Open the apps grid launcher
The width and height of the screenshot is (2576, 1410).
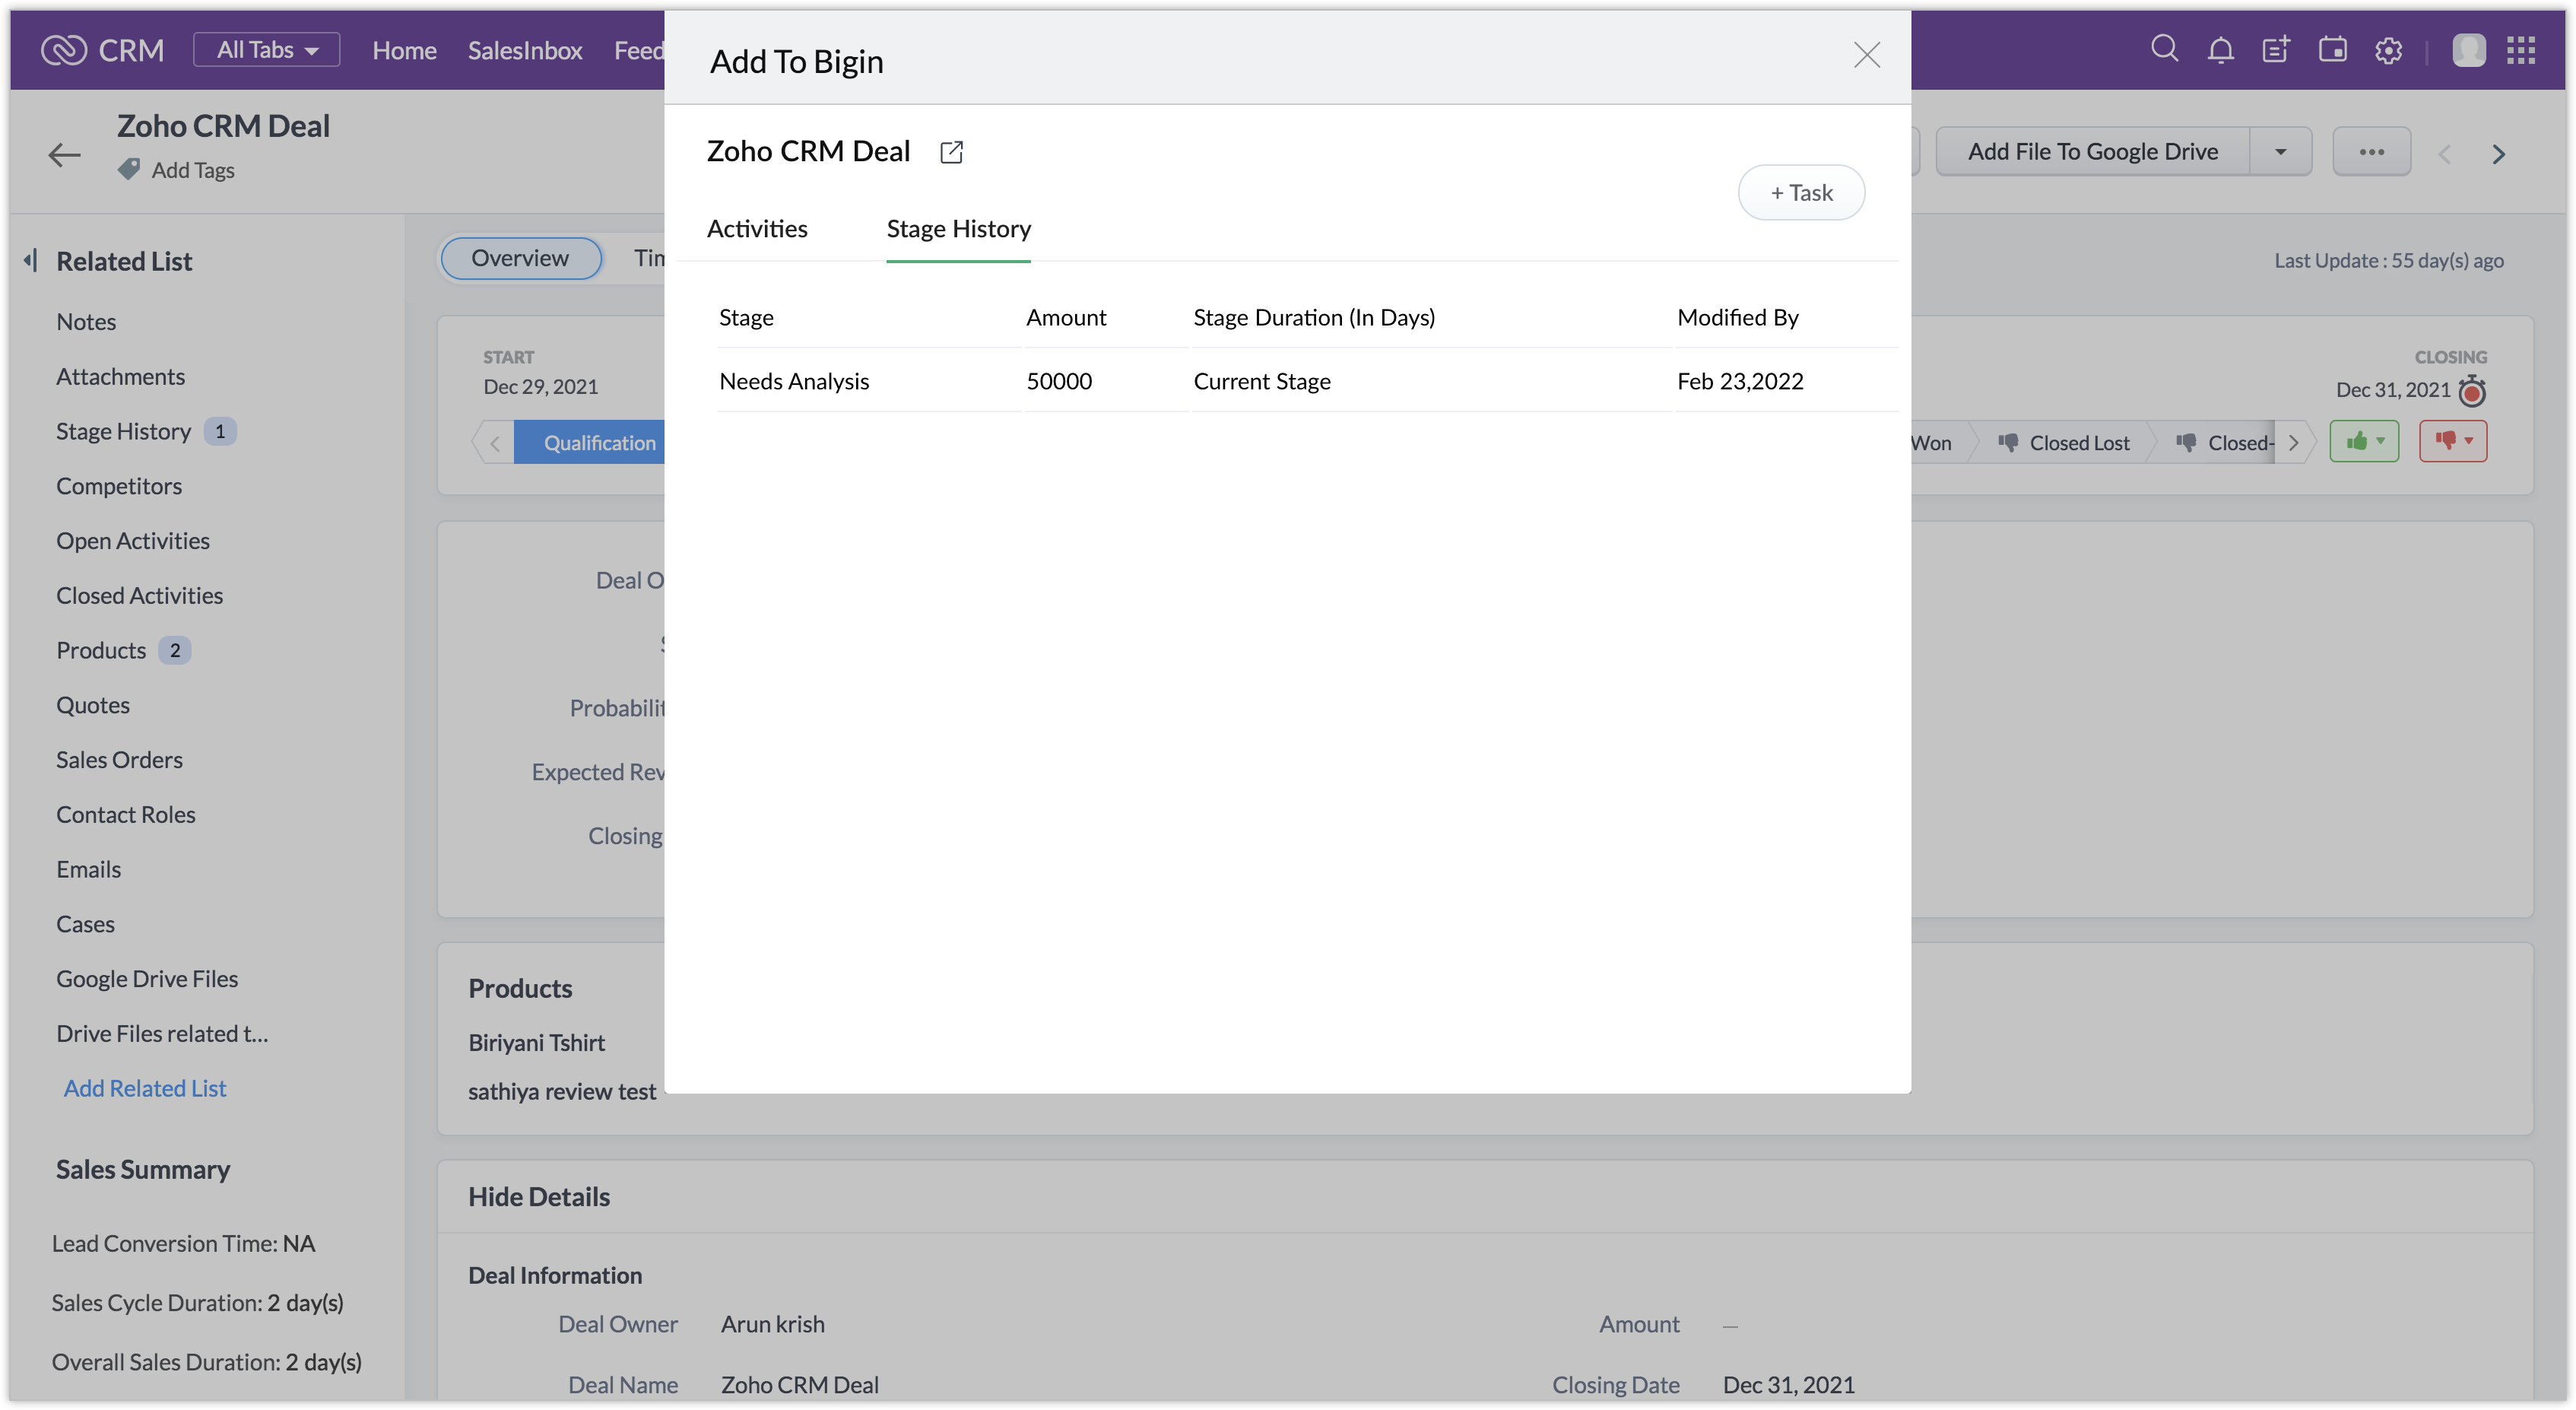tap(2520, 50)
